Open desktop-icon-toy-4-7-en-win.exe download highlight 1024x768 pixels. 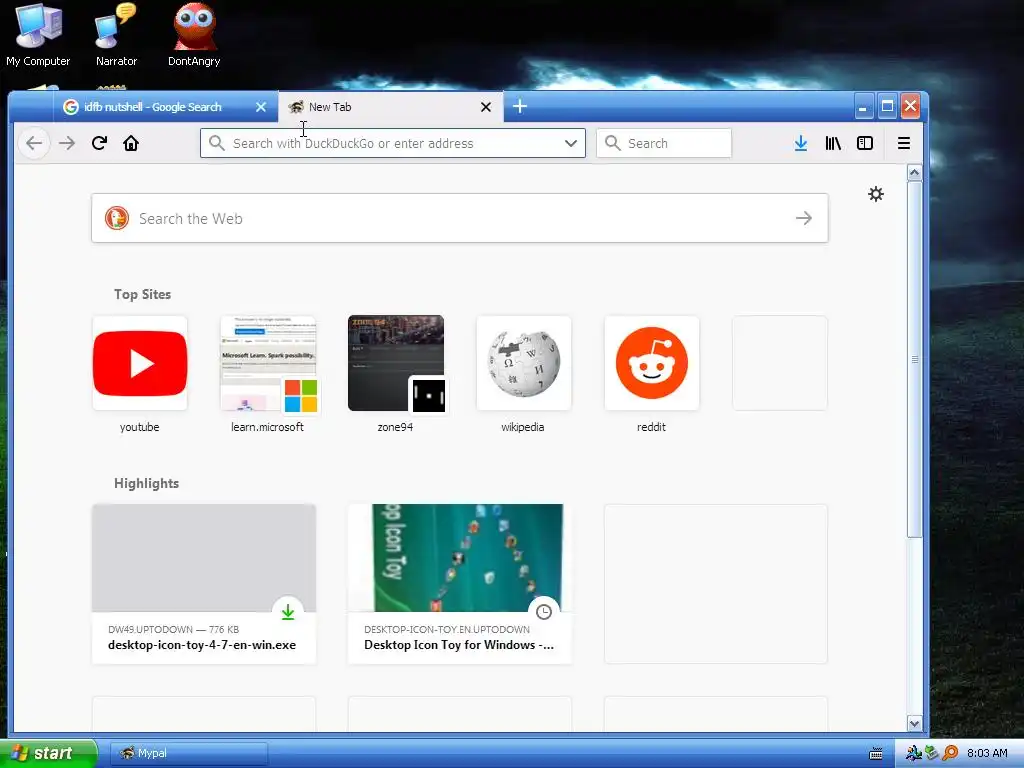tap(204, 584)
